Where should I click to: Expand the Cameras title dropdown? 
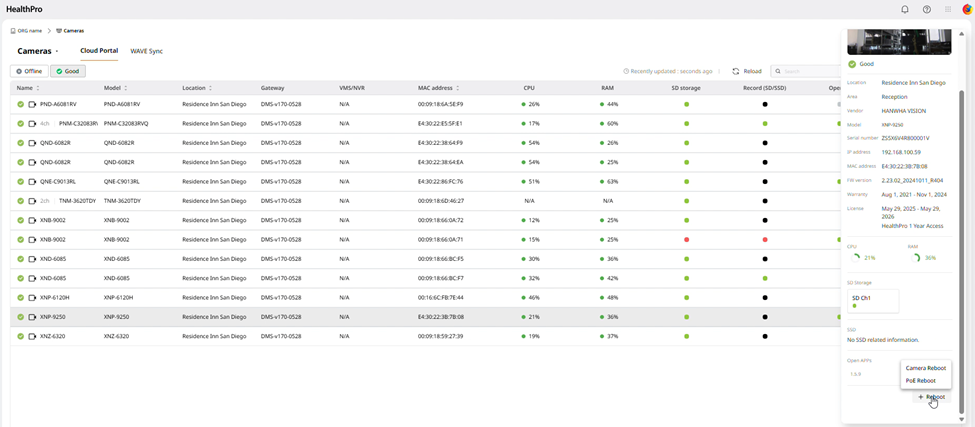57,51
